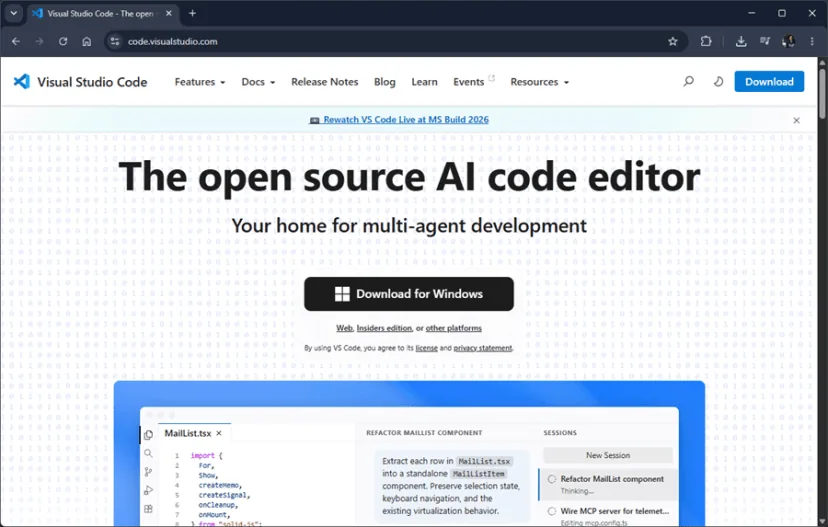Click the Visual Studio Code brand text

tap(92, 82)
